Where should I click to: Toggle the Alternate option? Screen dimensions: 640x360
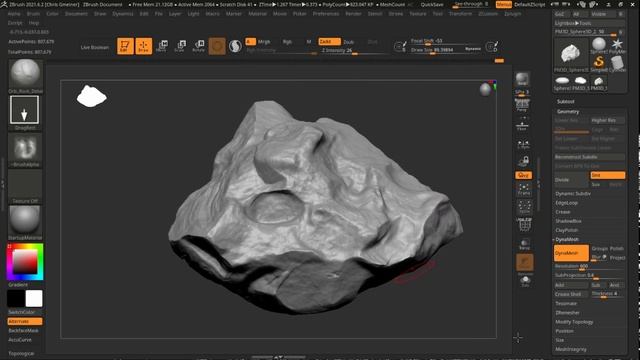pyautogui.click(x=25, y=321)
